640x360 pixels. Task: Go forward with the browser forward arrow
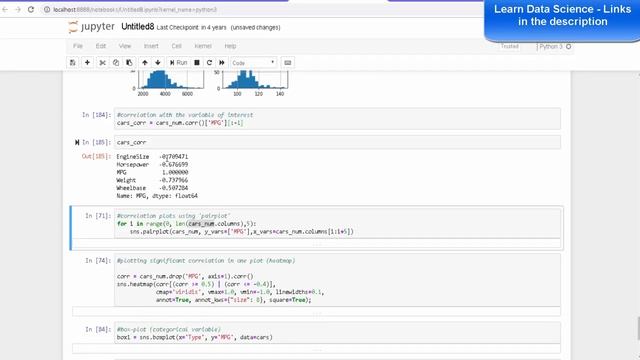pyautogui.click(x=18, y=9)
